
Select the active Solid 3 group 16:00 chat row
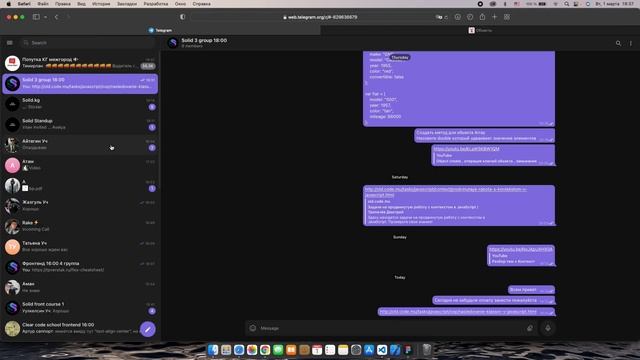pyautogui.click(x=80, y=83)
